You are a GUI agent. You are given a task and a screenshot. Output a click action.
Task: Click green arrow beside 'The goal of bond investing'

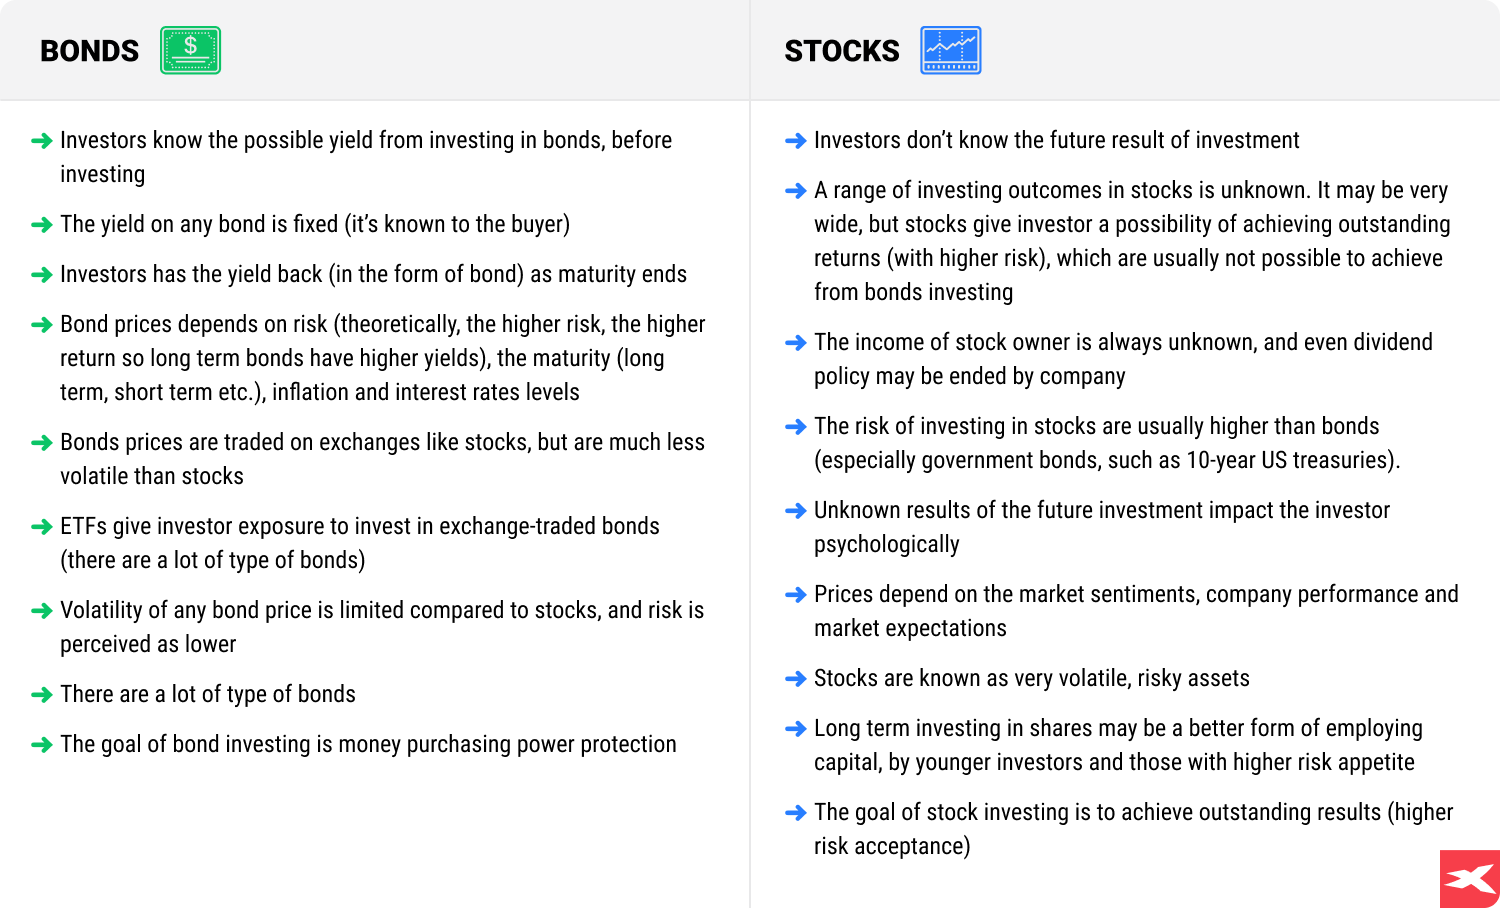tap(42, 745)
